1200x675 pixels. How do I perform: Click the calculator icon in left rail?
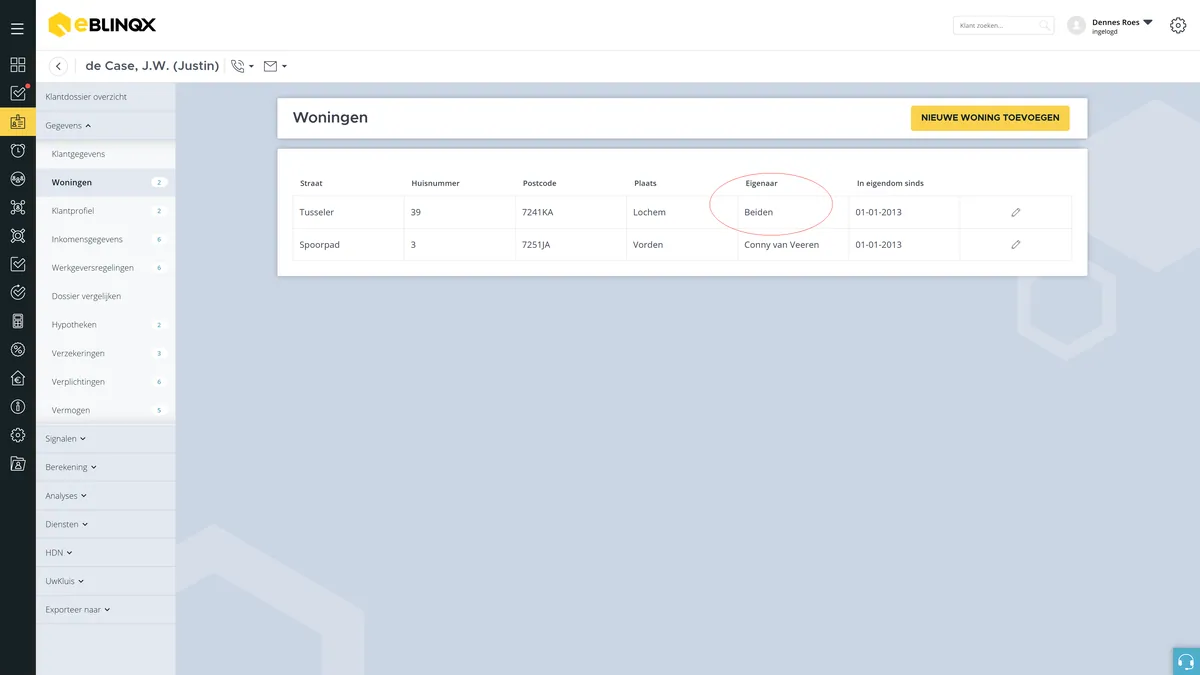[17, 321]
